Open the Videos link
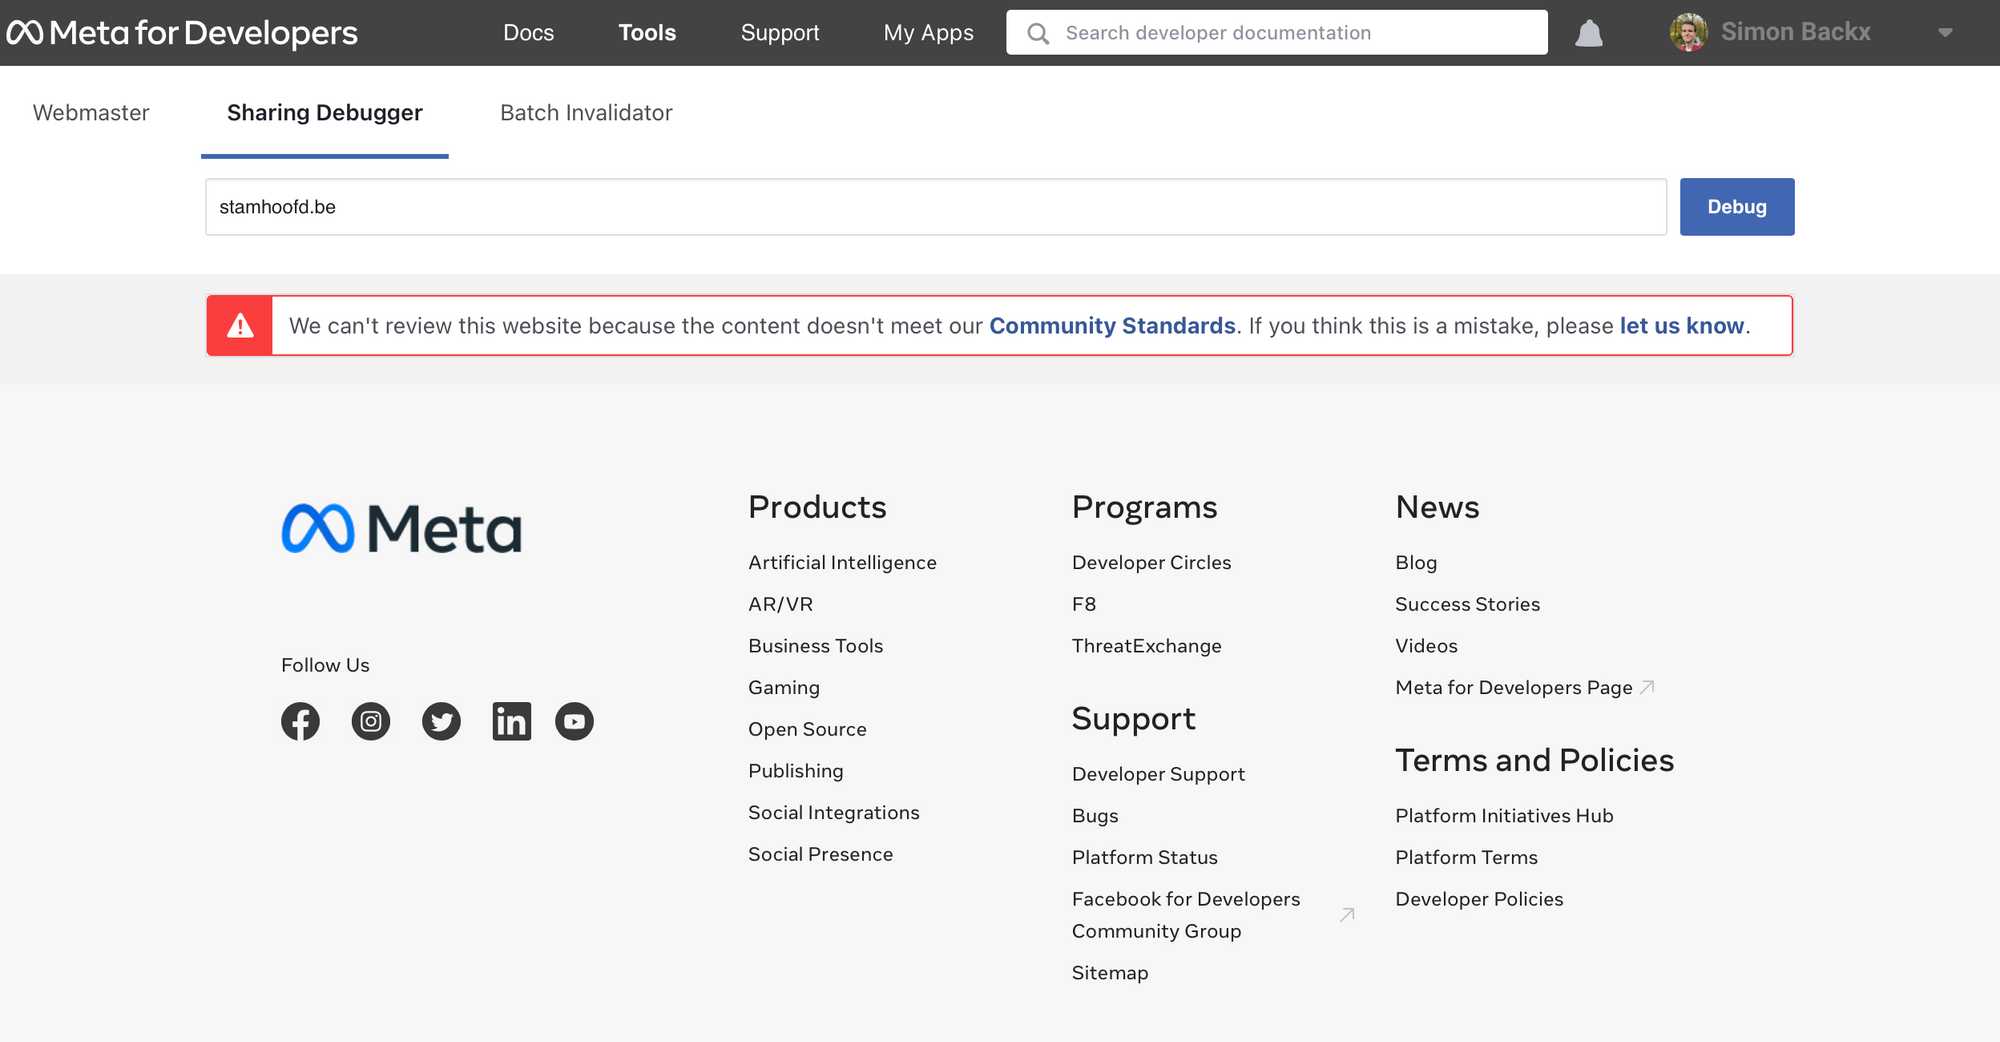Image resolution: width=2000 pixels, height=1042 pixels. click(x=1426, y=646)
